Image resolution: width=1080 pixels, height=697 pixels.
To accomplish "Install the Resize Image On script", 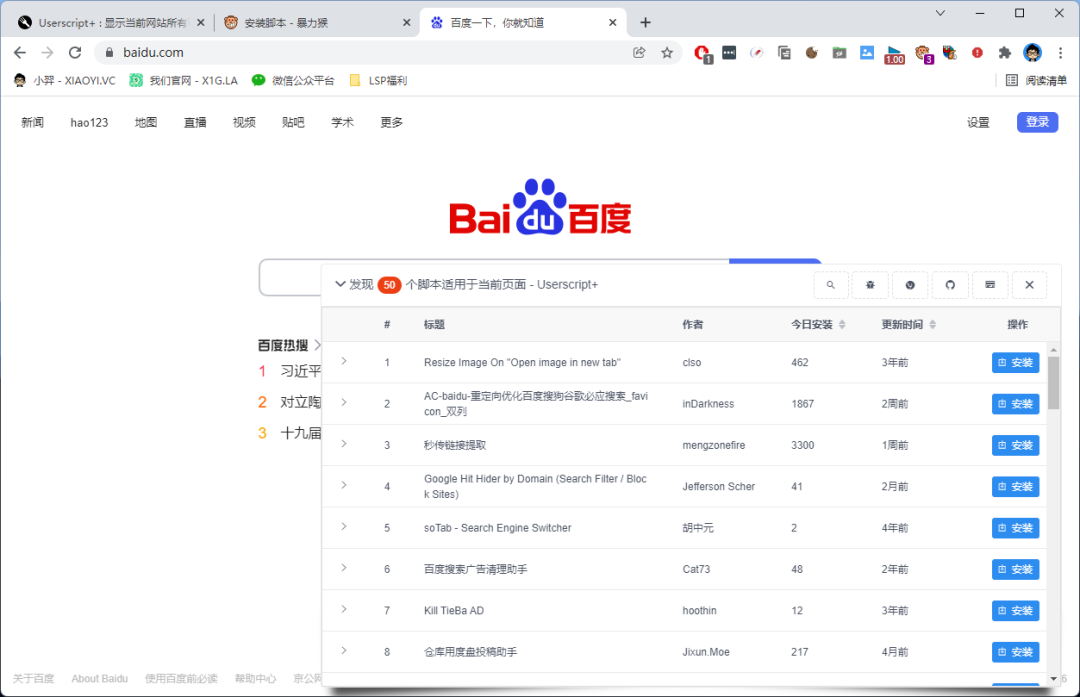I will coord(1015,362).
